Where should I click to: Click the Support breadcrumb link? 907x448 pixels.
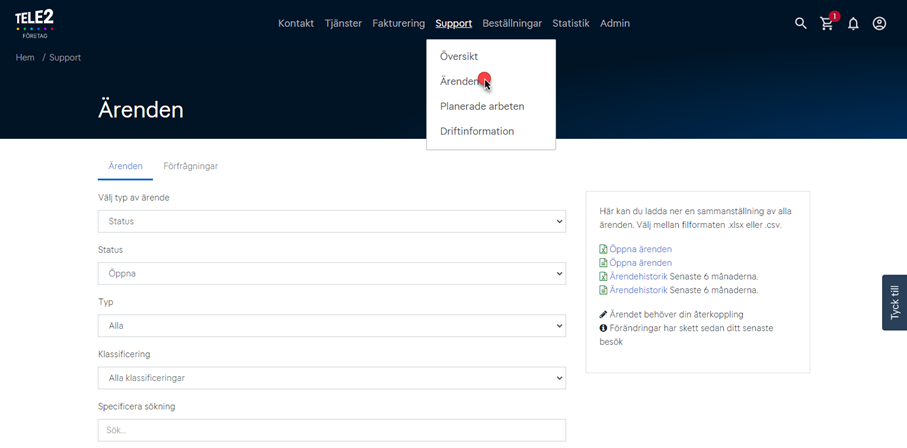(x=65, y=58)
